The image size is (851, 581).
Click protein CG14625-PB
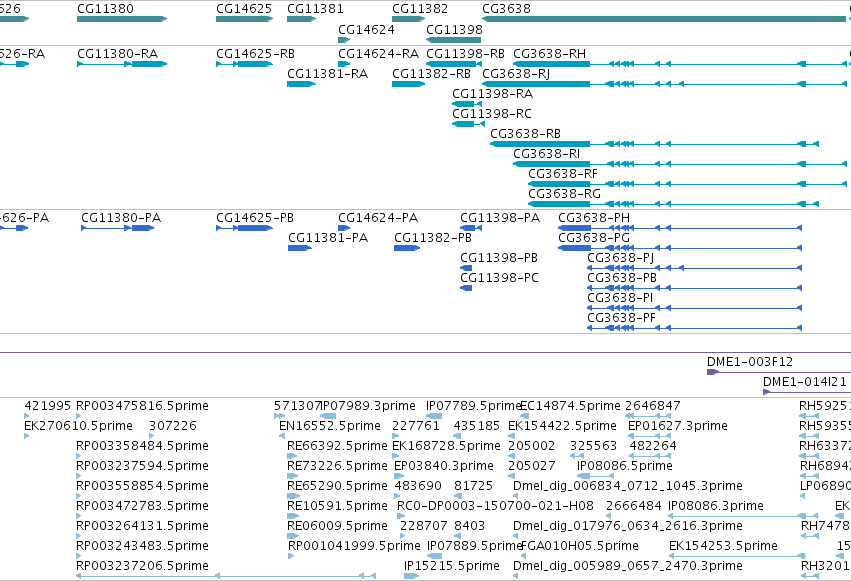click(x=244, y=228)
